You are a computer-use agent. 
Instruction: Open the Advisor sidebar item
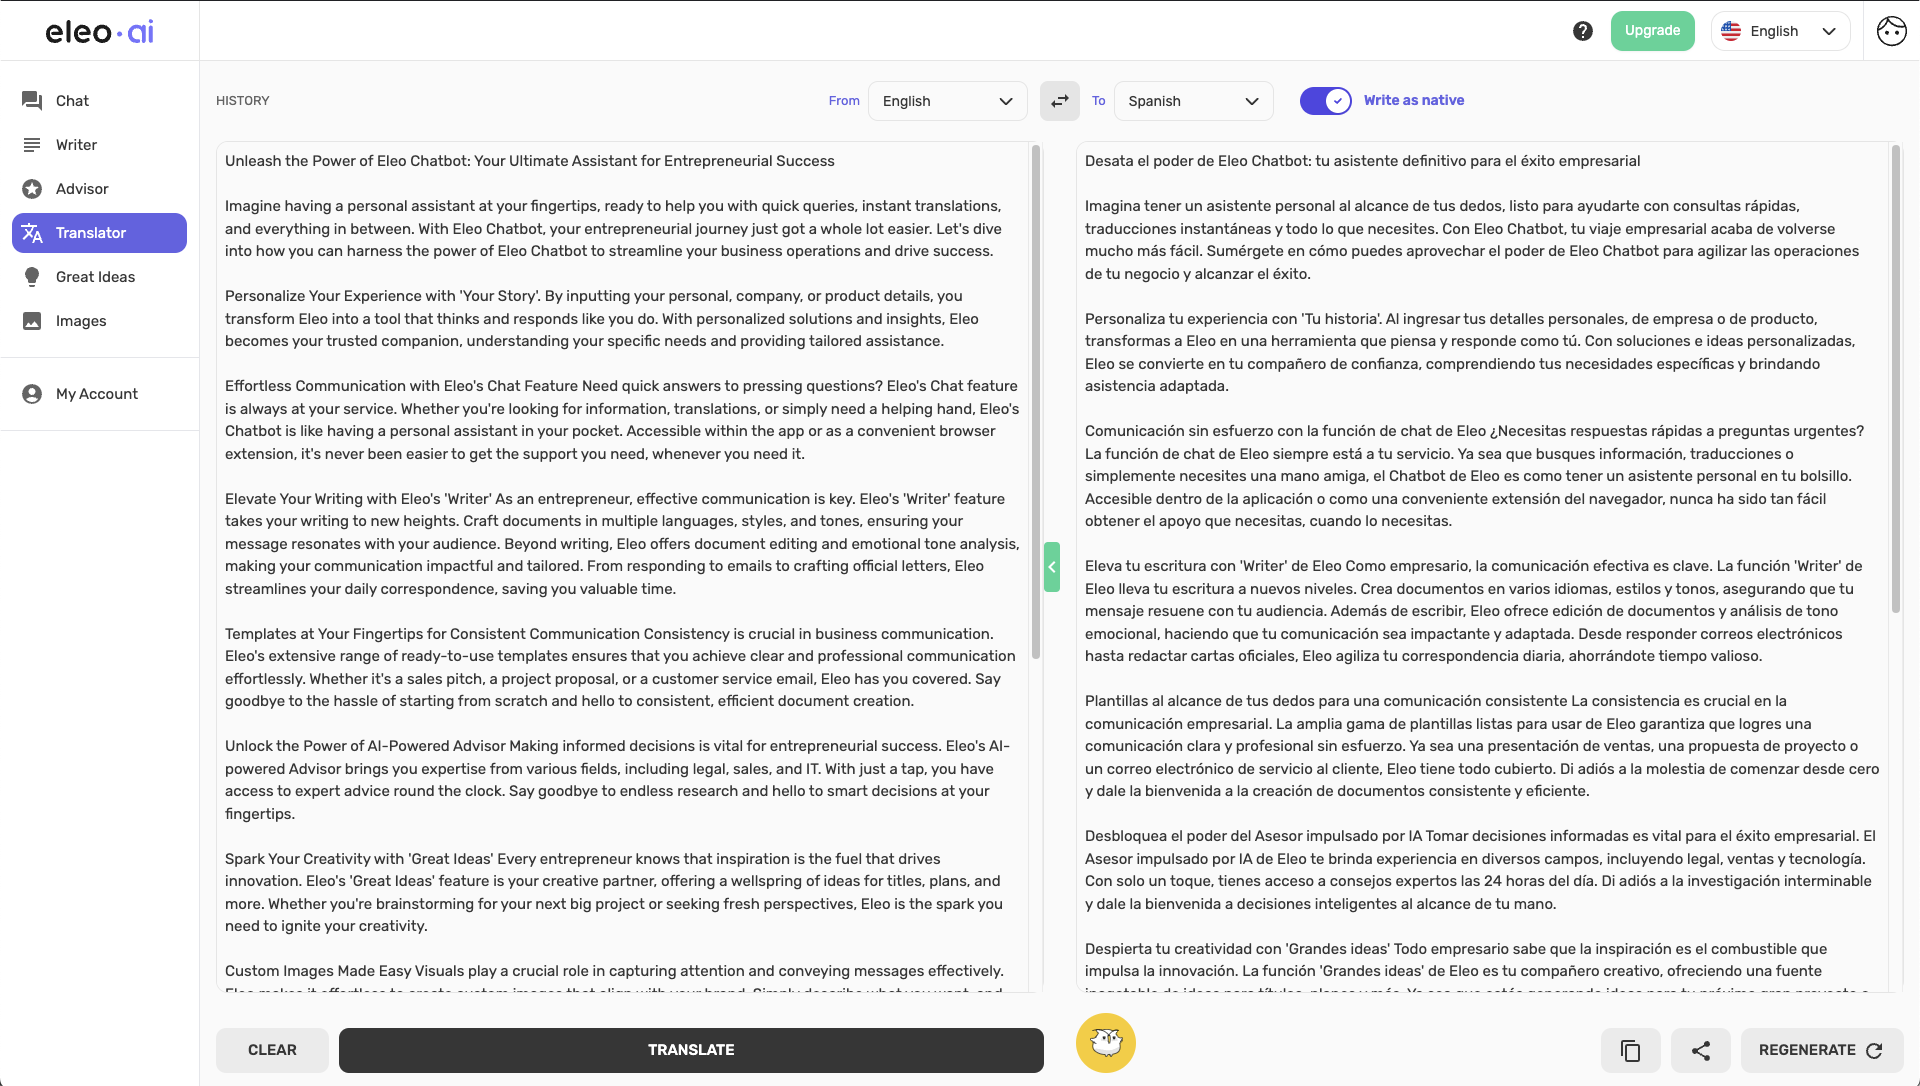[x=82, y=189]
